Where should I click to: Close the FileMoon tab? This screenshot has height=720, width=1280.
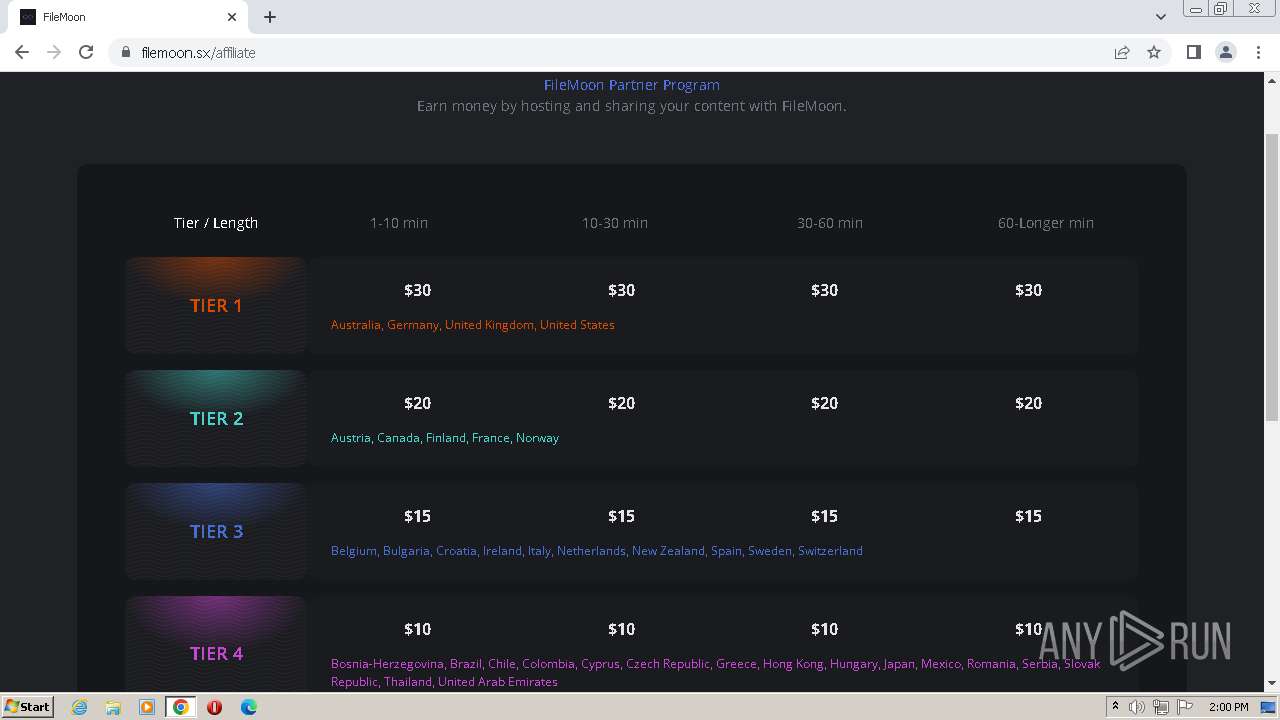232,17
